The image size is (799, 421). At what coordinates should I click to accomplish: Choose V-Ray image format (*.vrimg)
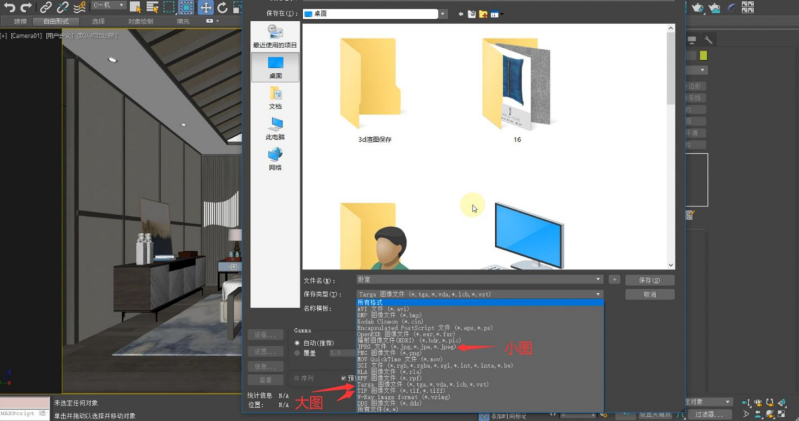(x=480, y=397)
